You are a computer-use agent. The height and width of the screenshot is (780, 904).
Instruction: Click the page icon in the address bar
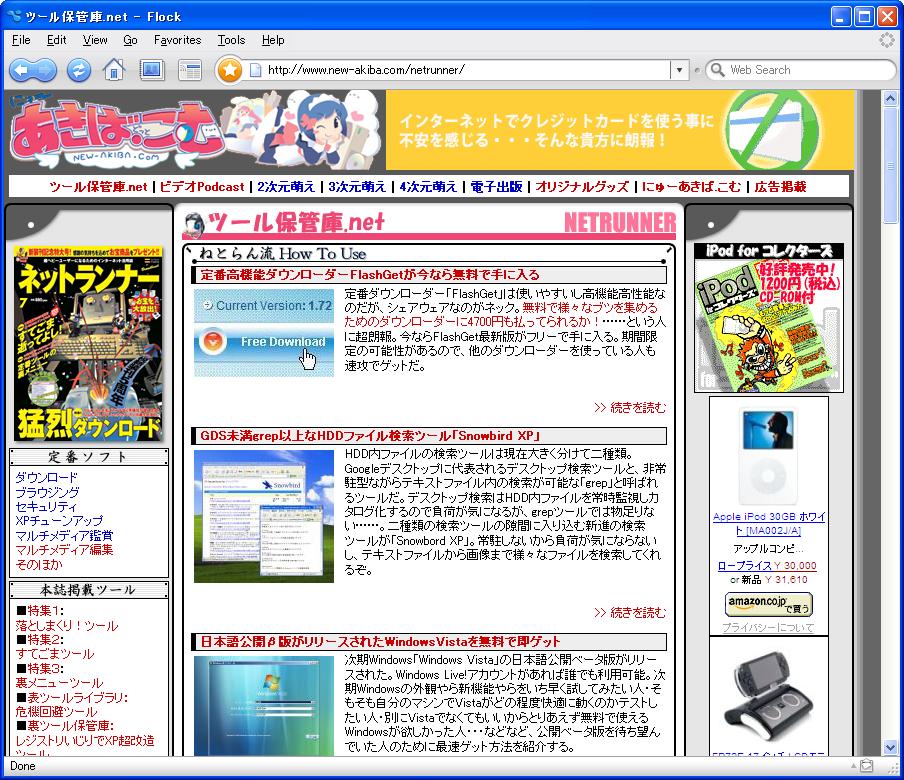255,70
